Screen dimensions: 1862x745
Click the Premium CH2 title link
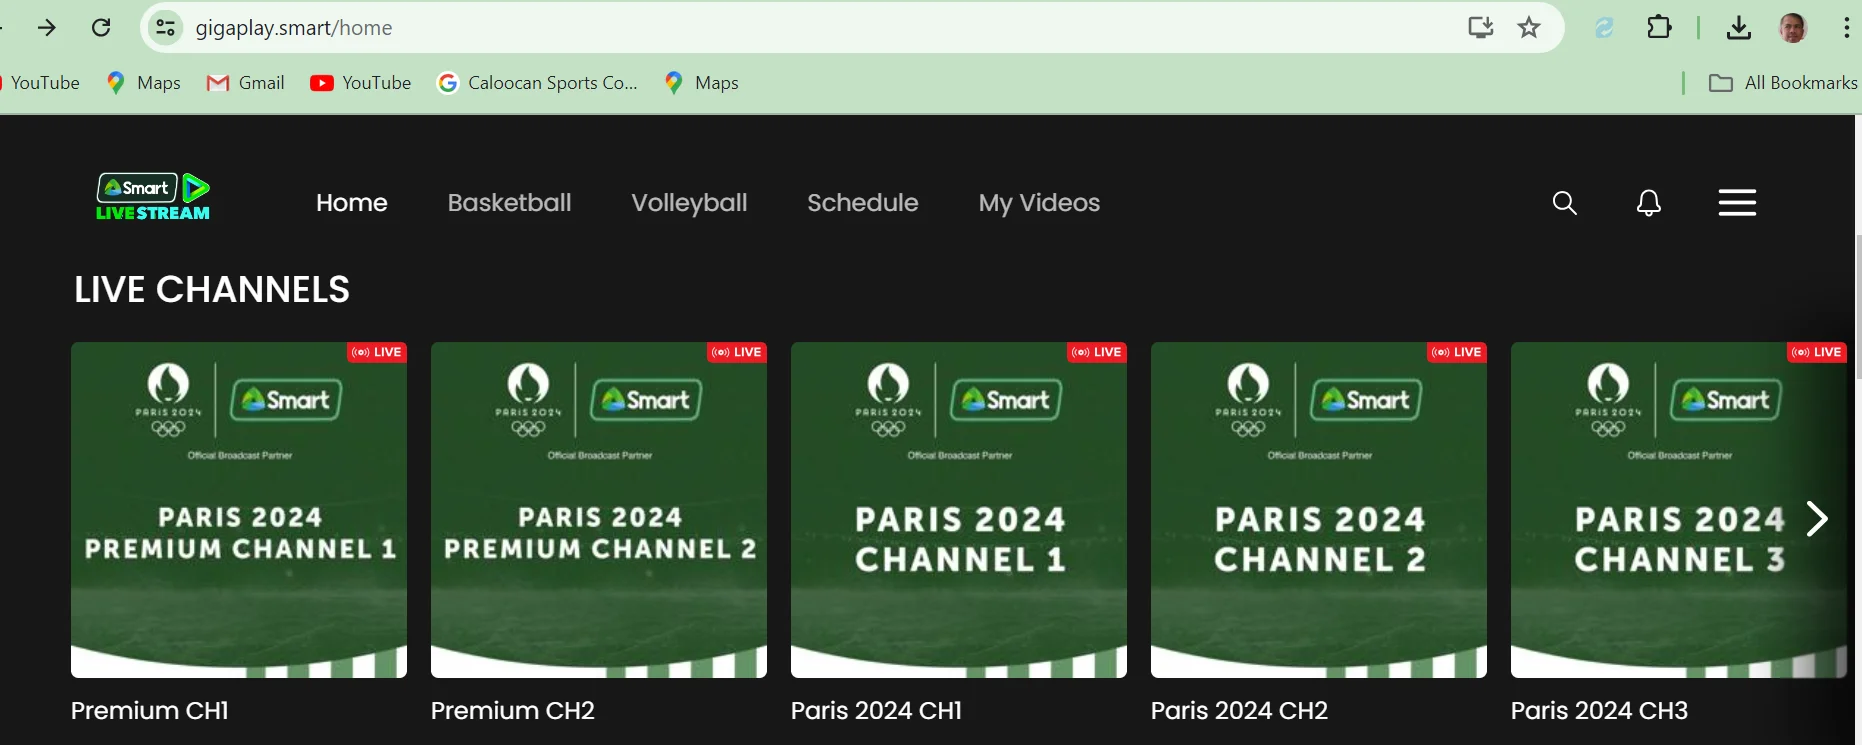pyautogui.click(x=513, y=711)
